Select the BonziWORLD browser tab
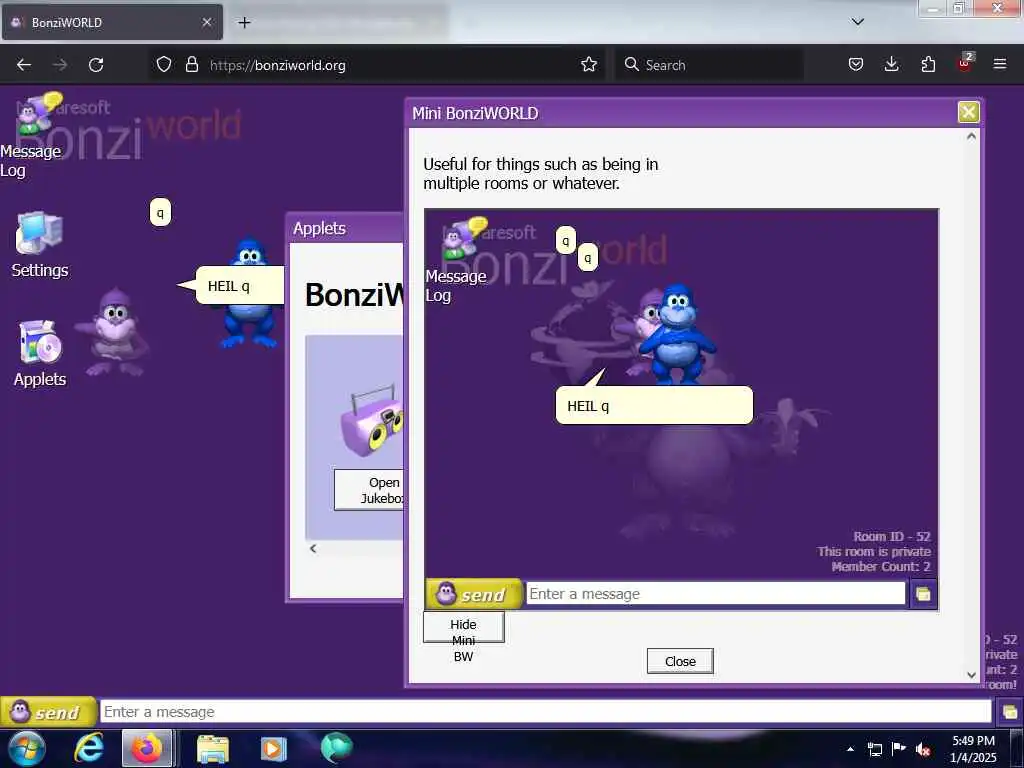 [112, 22]
